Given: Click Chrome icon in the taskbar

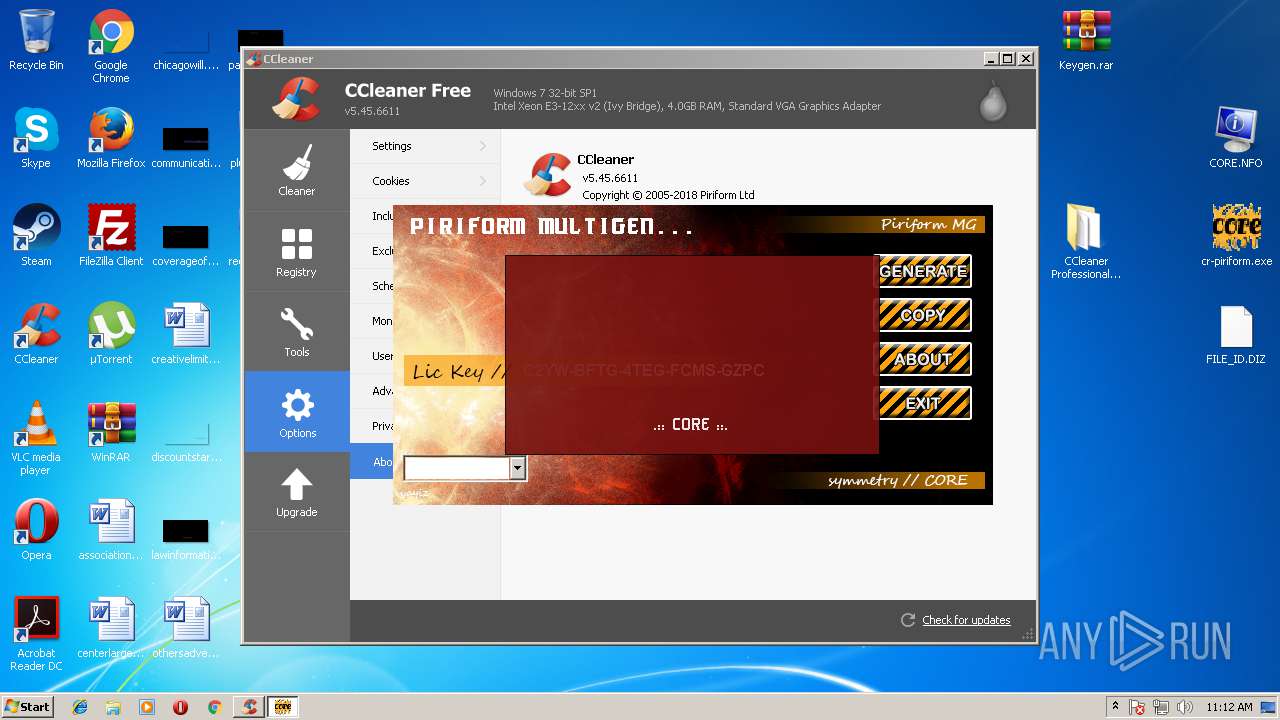Looking at the screenshot, I should coord(214,707).
